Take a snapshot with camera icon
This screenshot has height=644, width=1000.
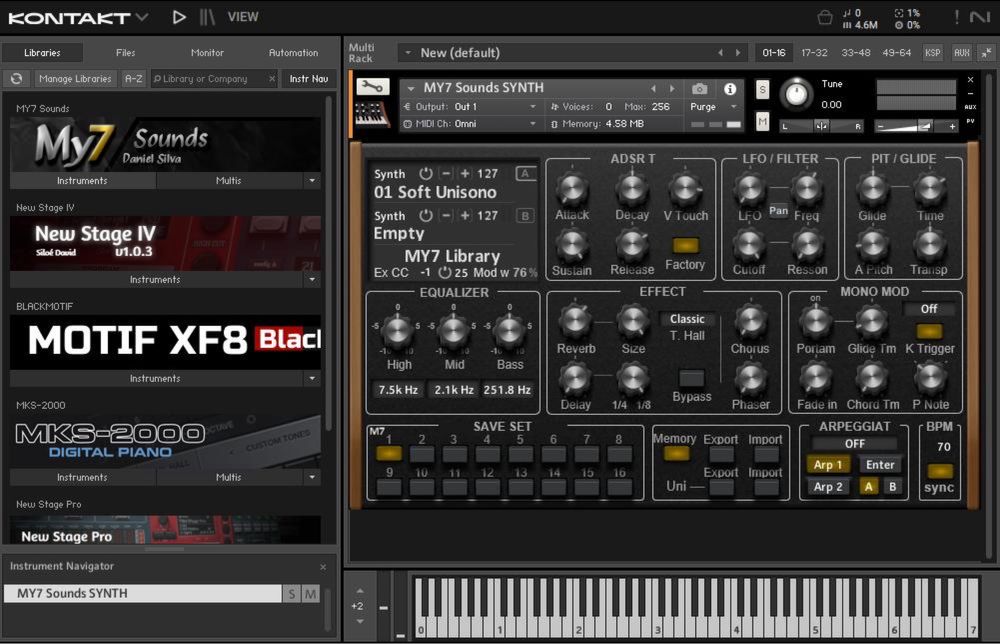(x=700, y=89)
